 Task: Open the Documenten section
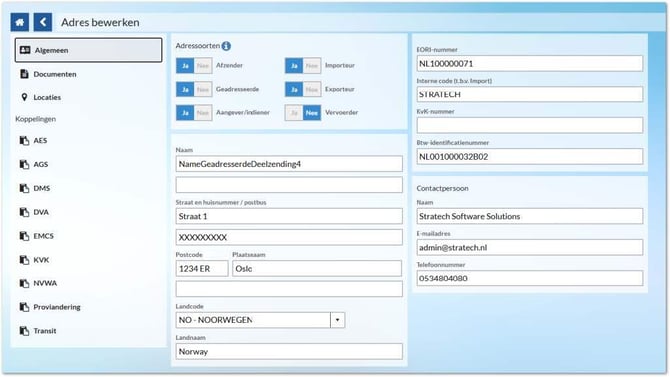coord(88,74)
